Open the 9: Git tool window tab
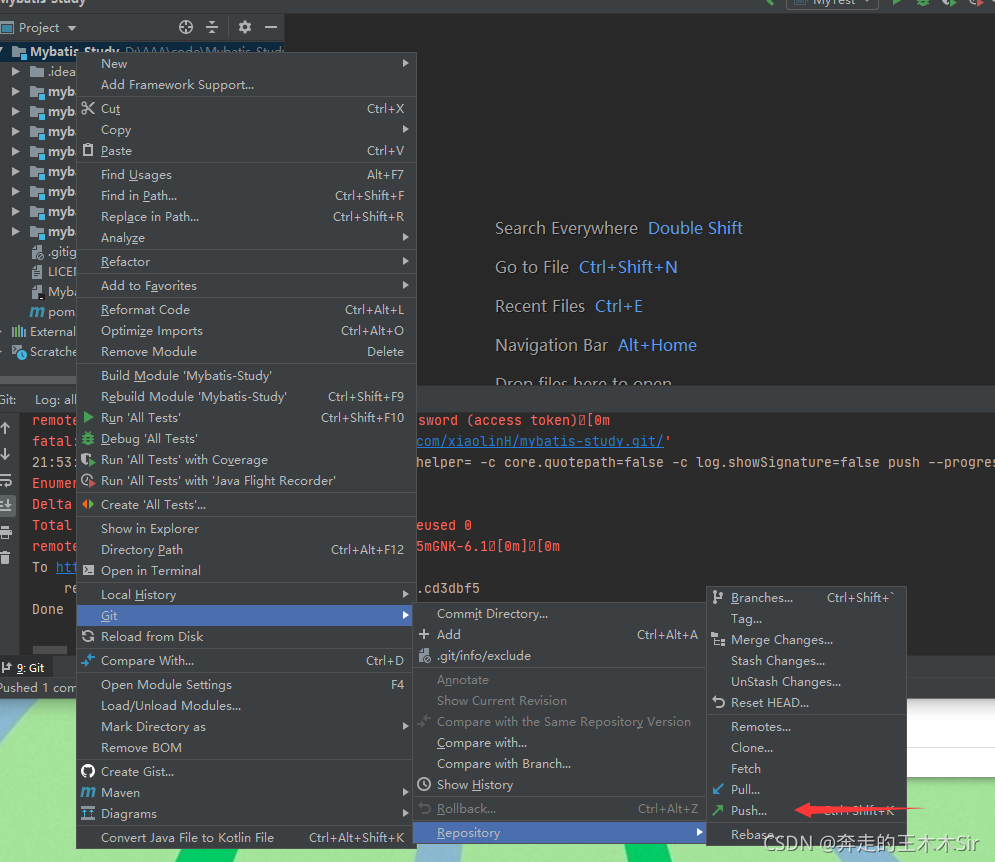This screenshot has width=995, height=862. click(23, 668)
